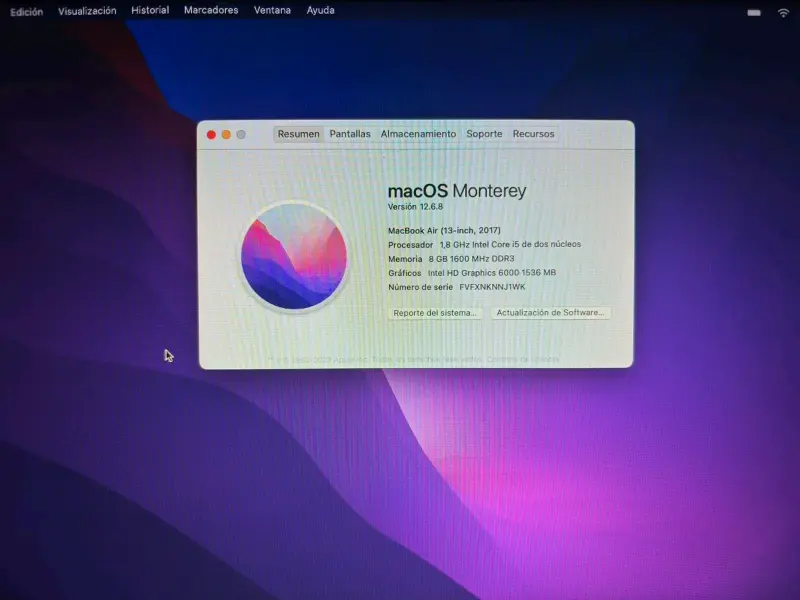Click the Reporte del sistema button
The width and height of the screenshot is (800, 600).
click(435, 313)
